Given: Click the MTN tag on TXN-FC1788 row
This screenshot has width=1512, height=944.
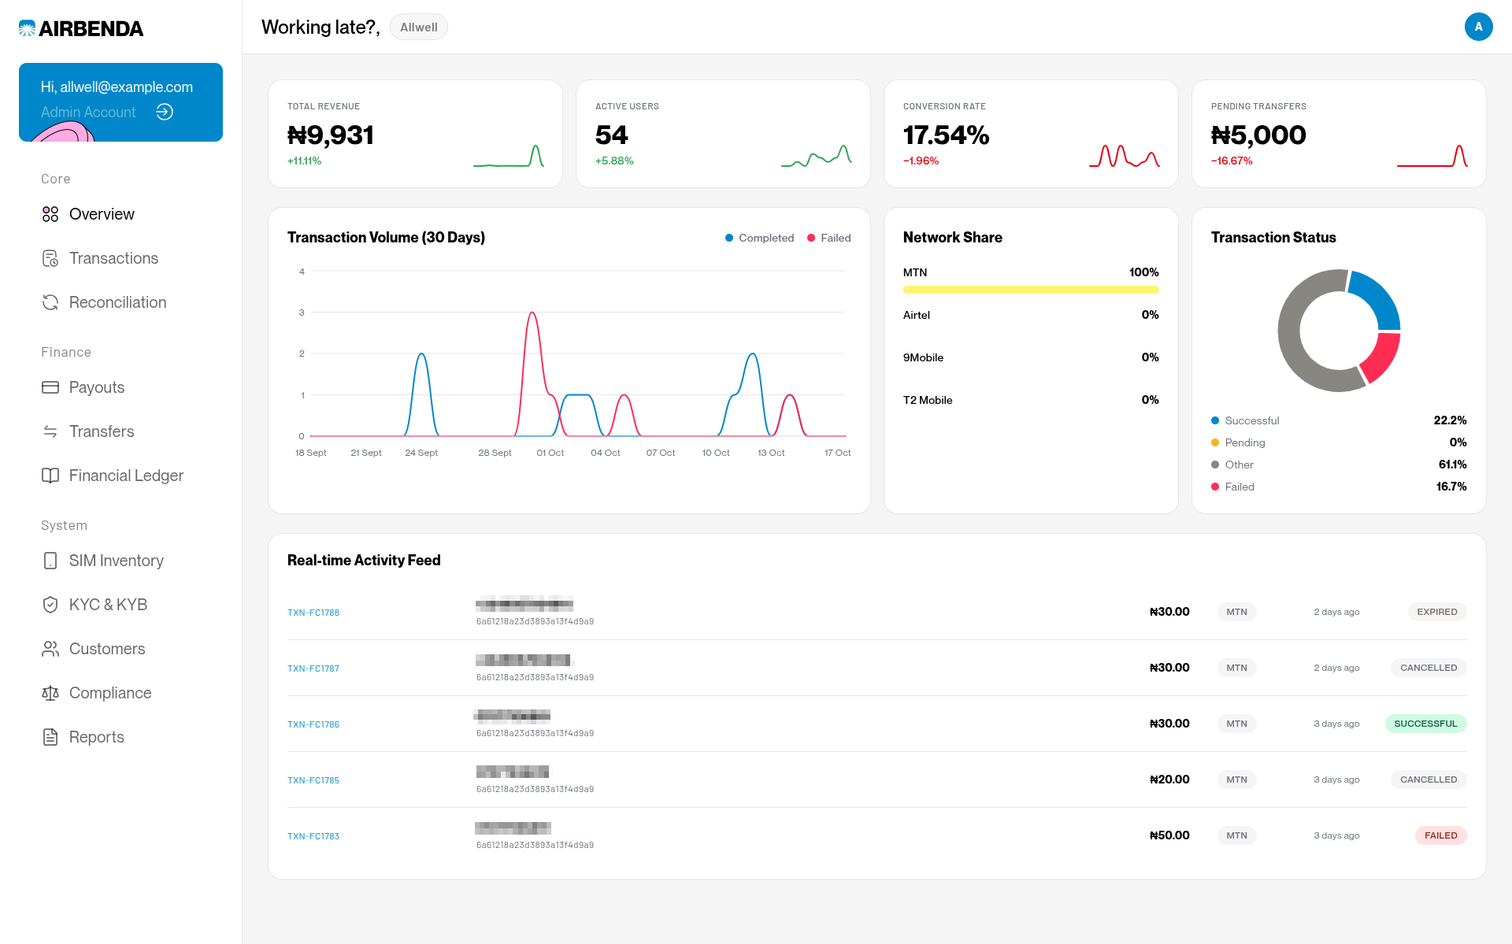Looking at the screenshot, I should click(x=1237, y=612).
